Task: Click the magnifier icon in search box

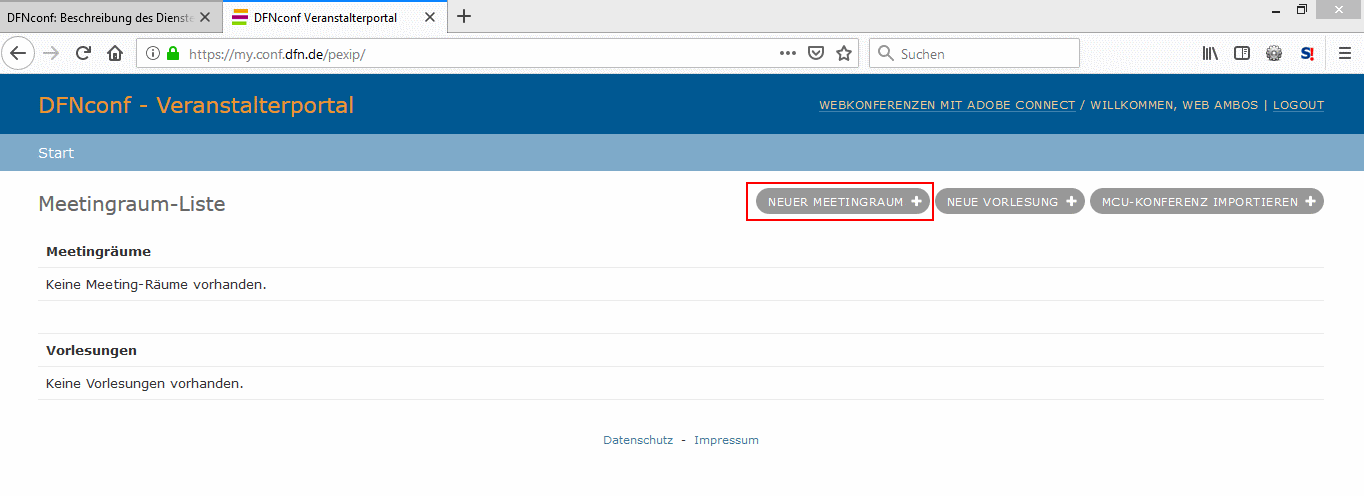Action: pyautogui.click(x=885, y=54)
